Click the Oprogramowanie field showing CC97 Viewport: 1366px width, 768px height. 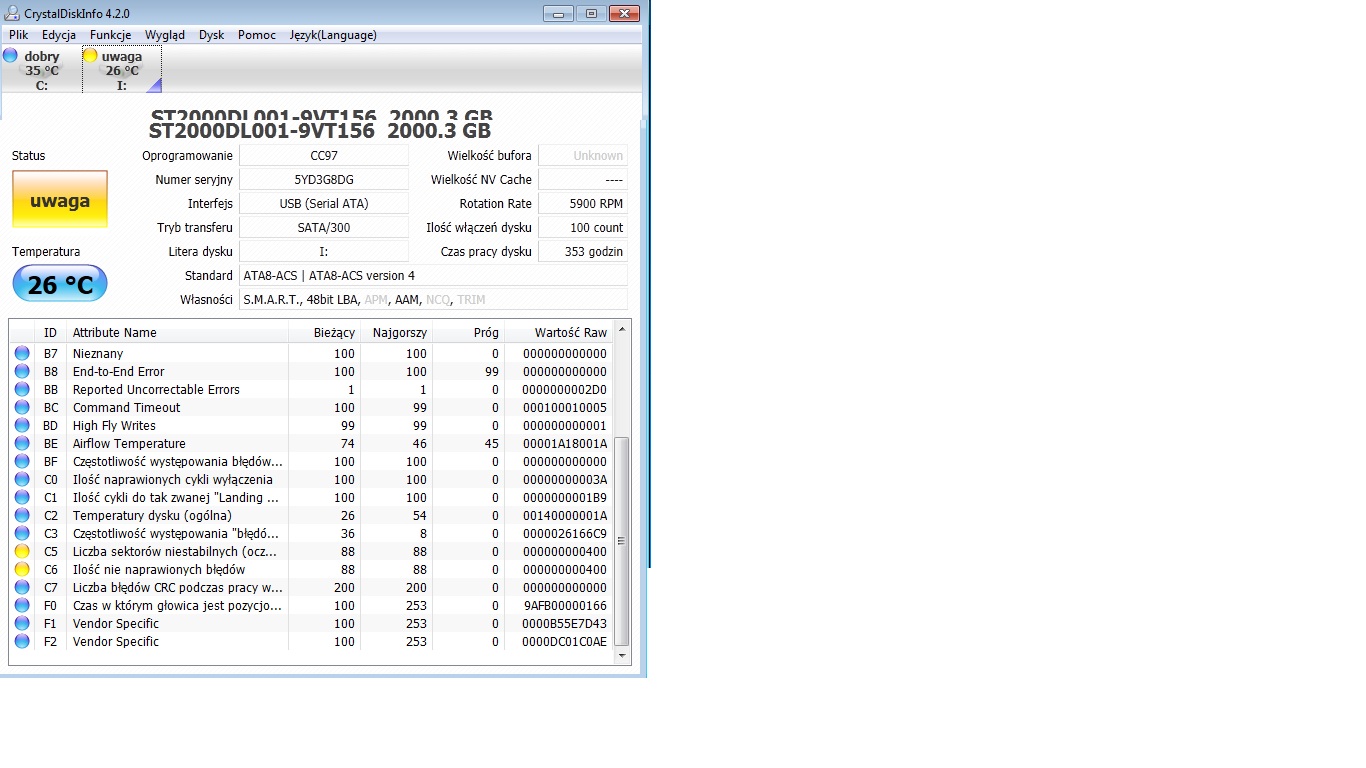pos(324,155)
